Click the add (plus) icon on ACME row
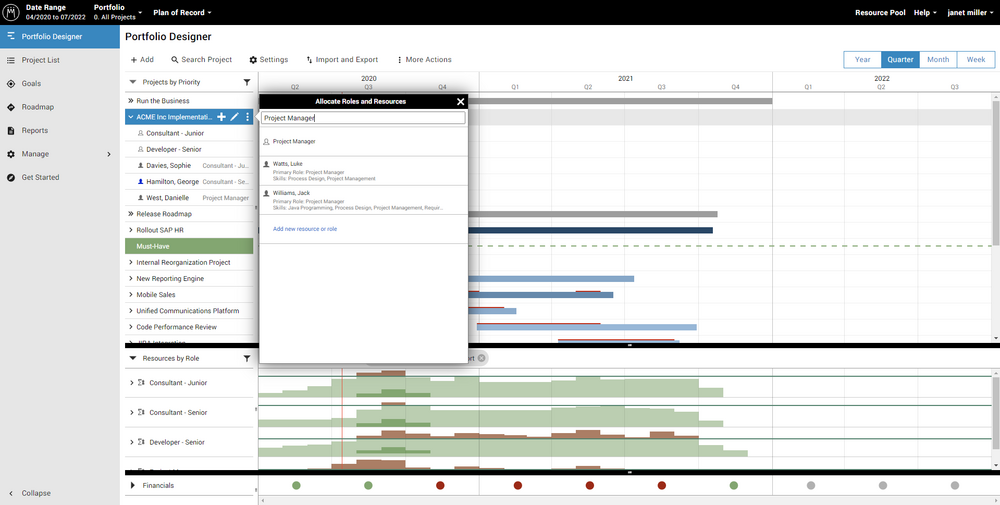The height and width of the screenshot is (505, 1000). (221, 117)
